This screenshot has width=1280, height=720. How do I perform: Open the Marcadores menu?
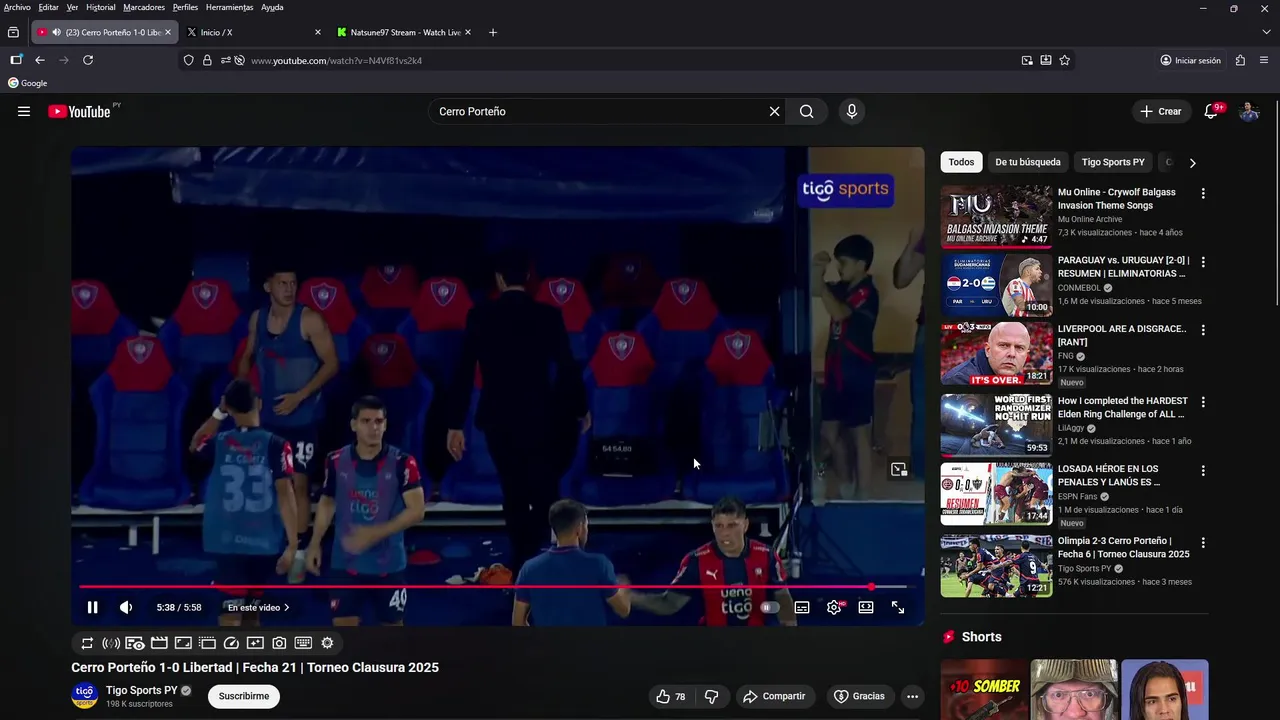(144, 7)
